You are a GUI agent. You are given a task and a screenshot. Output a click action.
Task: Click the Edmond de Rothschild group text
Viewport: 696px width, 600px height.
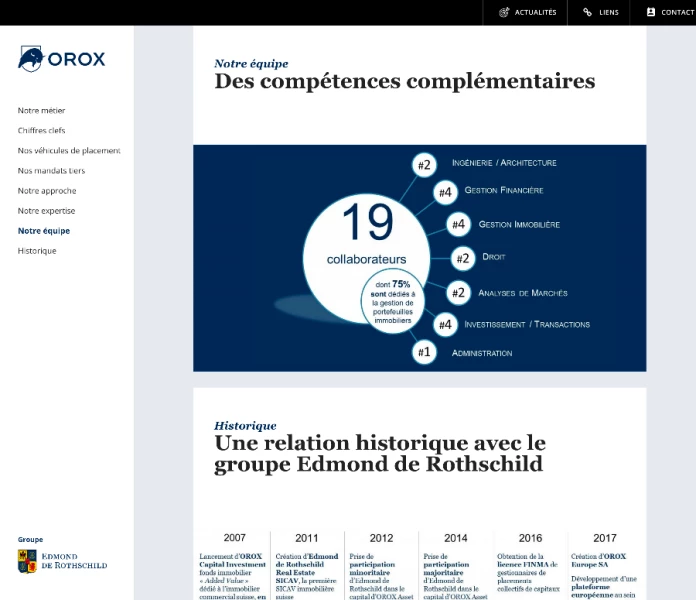74,561
